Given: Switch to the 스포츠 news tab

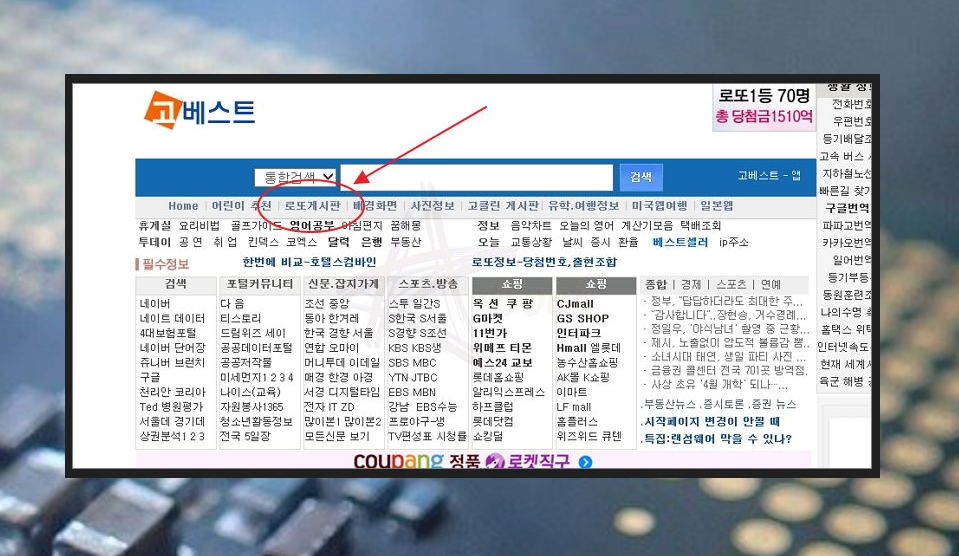Looking at the screenshot, I should (x=731, y=284).
